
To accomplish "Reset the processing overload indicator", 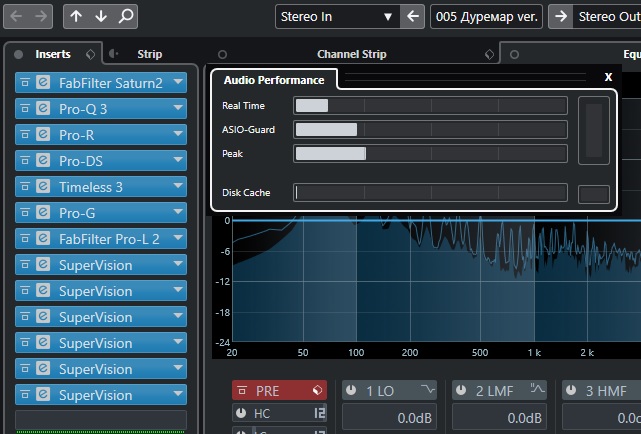I will point(594,130).
